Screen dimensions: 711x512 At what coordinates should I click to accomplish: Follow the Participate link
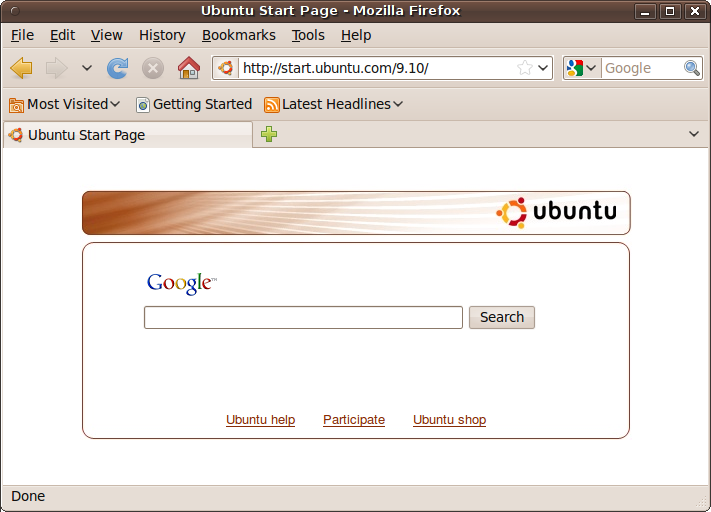point(354,420)
